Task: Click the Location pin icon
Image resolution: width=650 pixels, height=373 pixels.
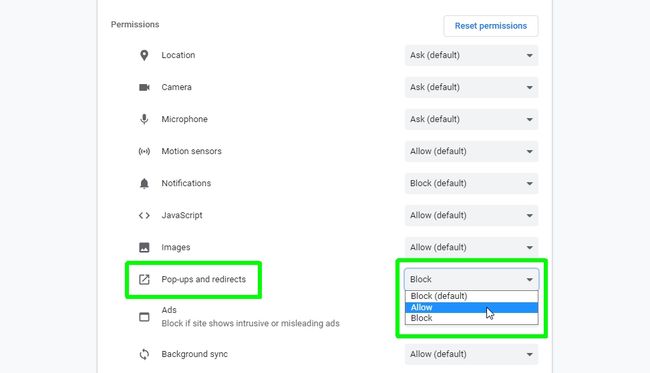Action: [x=144, y=55]
